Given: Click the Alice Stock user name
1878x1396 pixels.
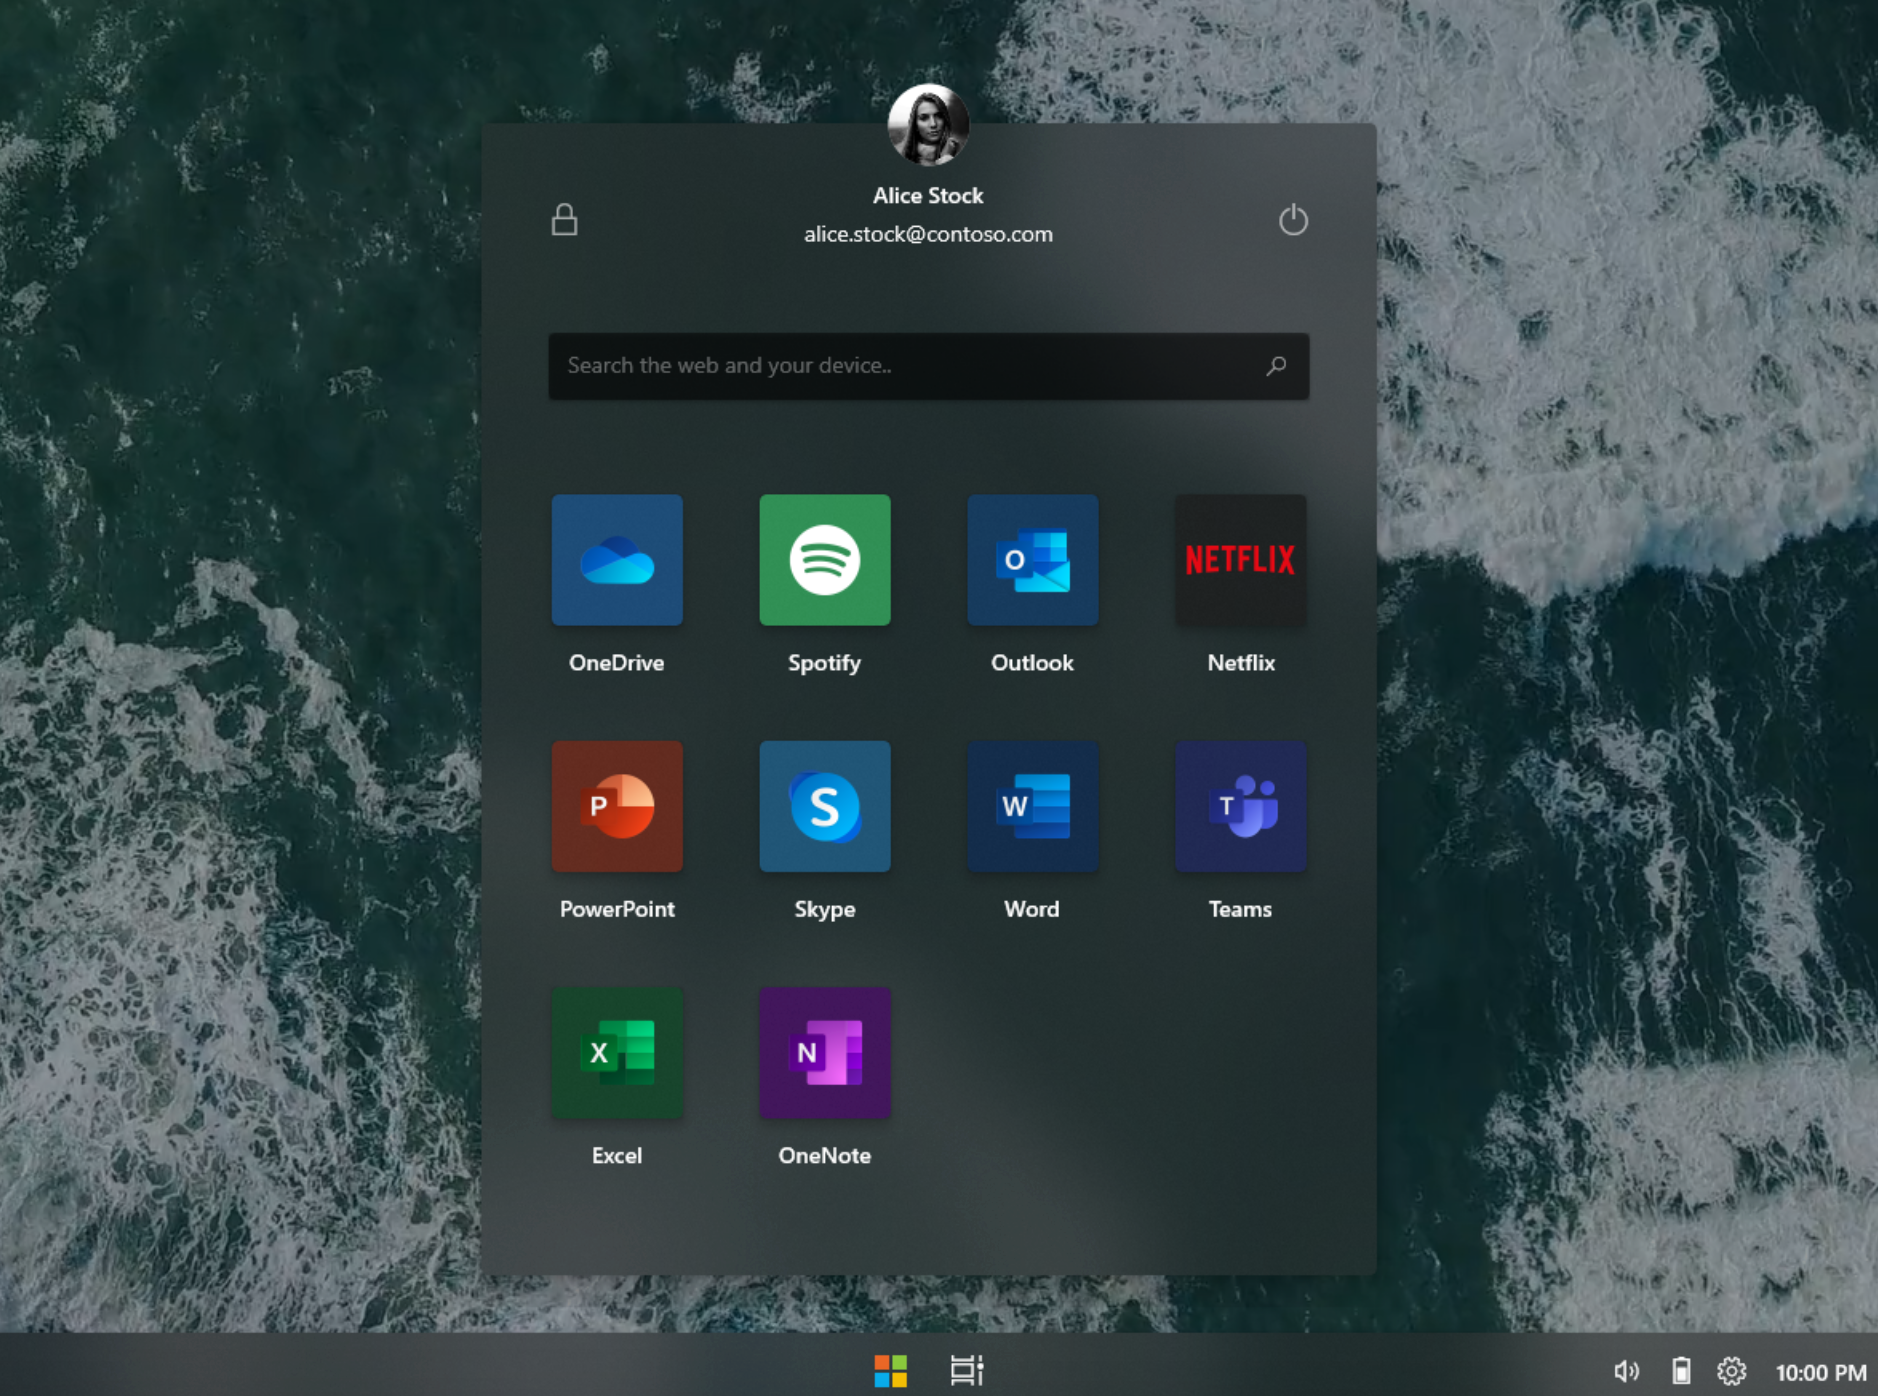Looking at the screenshot, I should [x=928, y=196].
